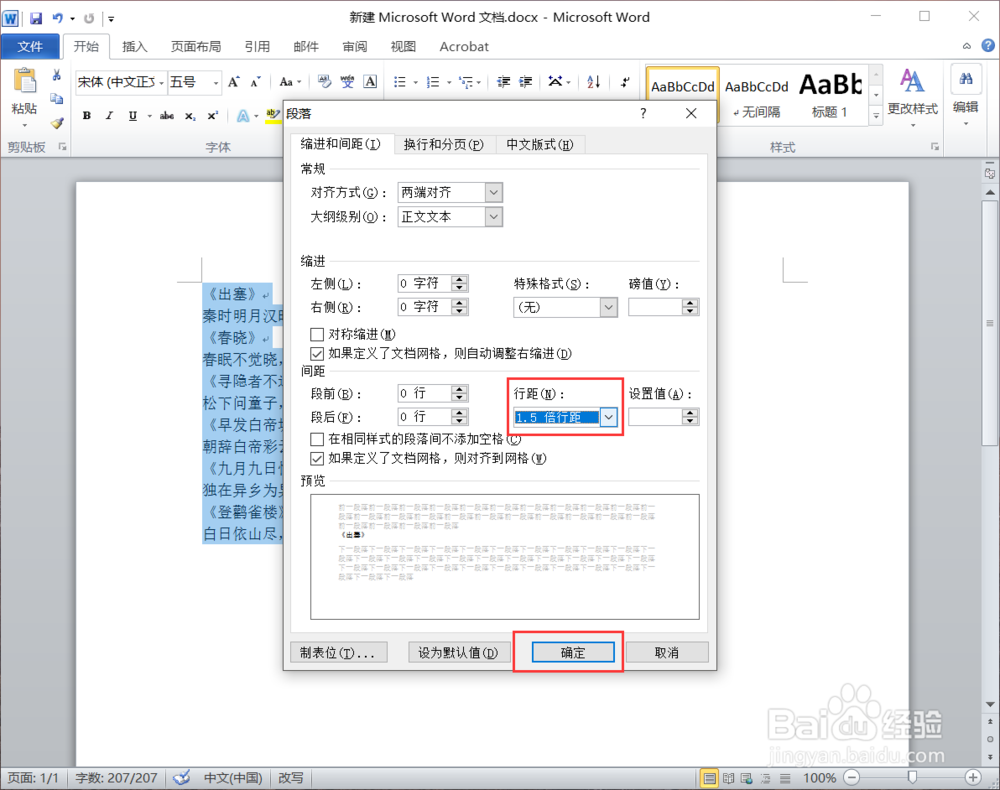Check 在相同样式的段落间不添加空格 option

pyautogui.click(x=317, y=438)
